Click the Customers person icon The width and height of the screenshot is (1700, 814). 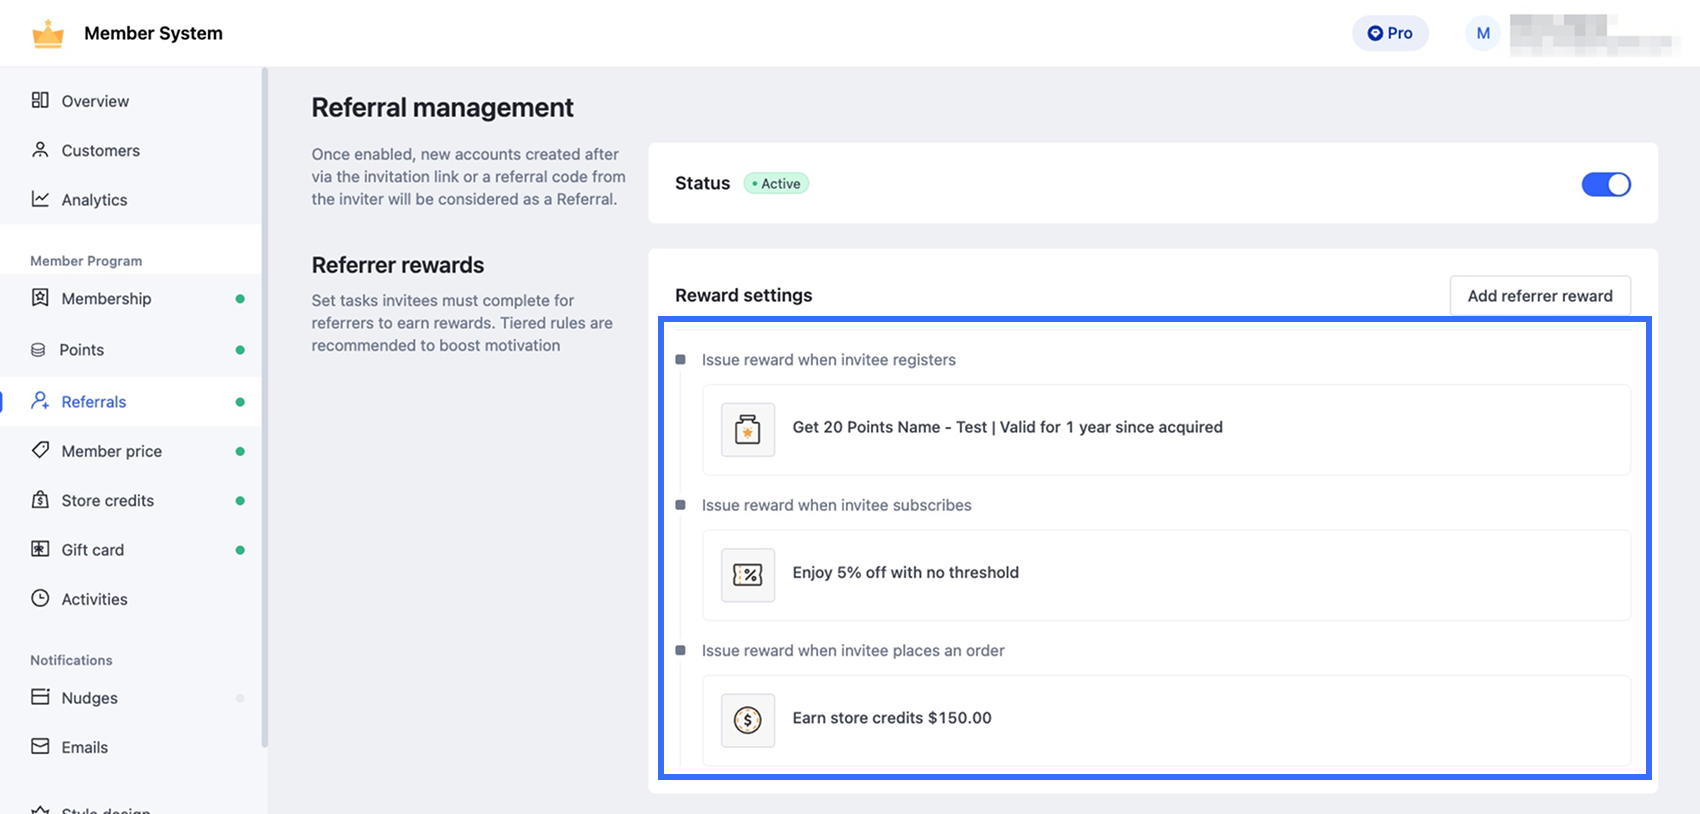40,150
